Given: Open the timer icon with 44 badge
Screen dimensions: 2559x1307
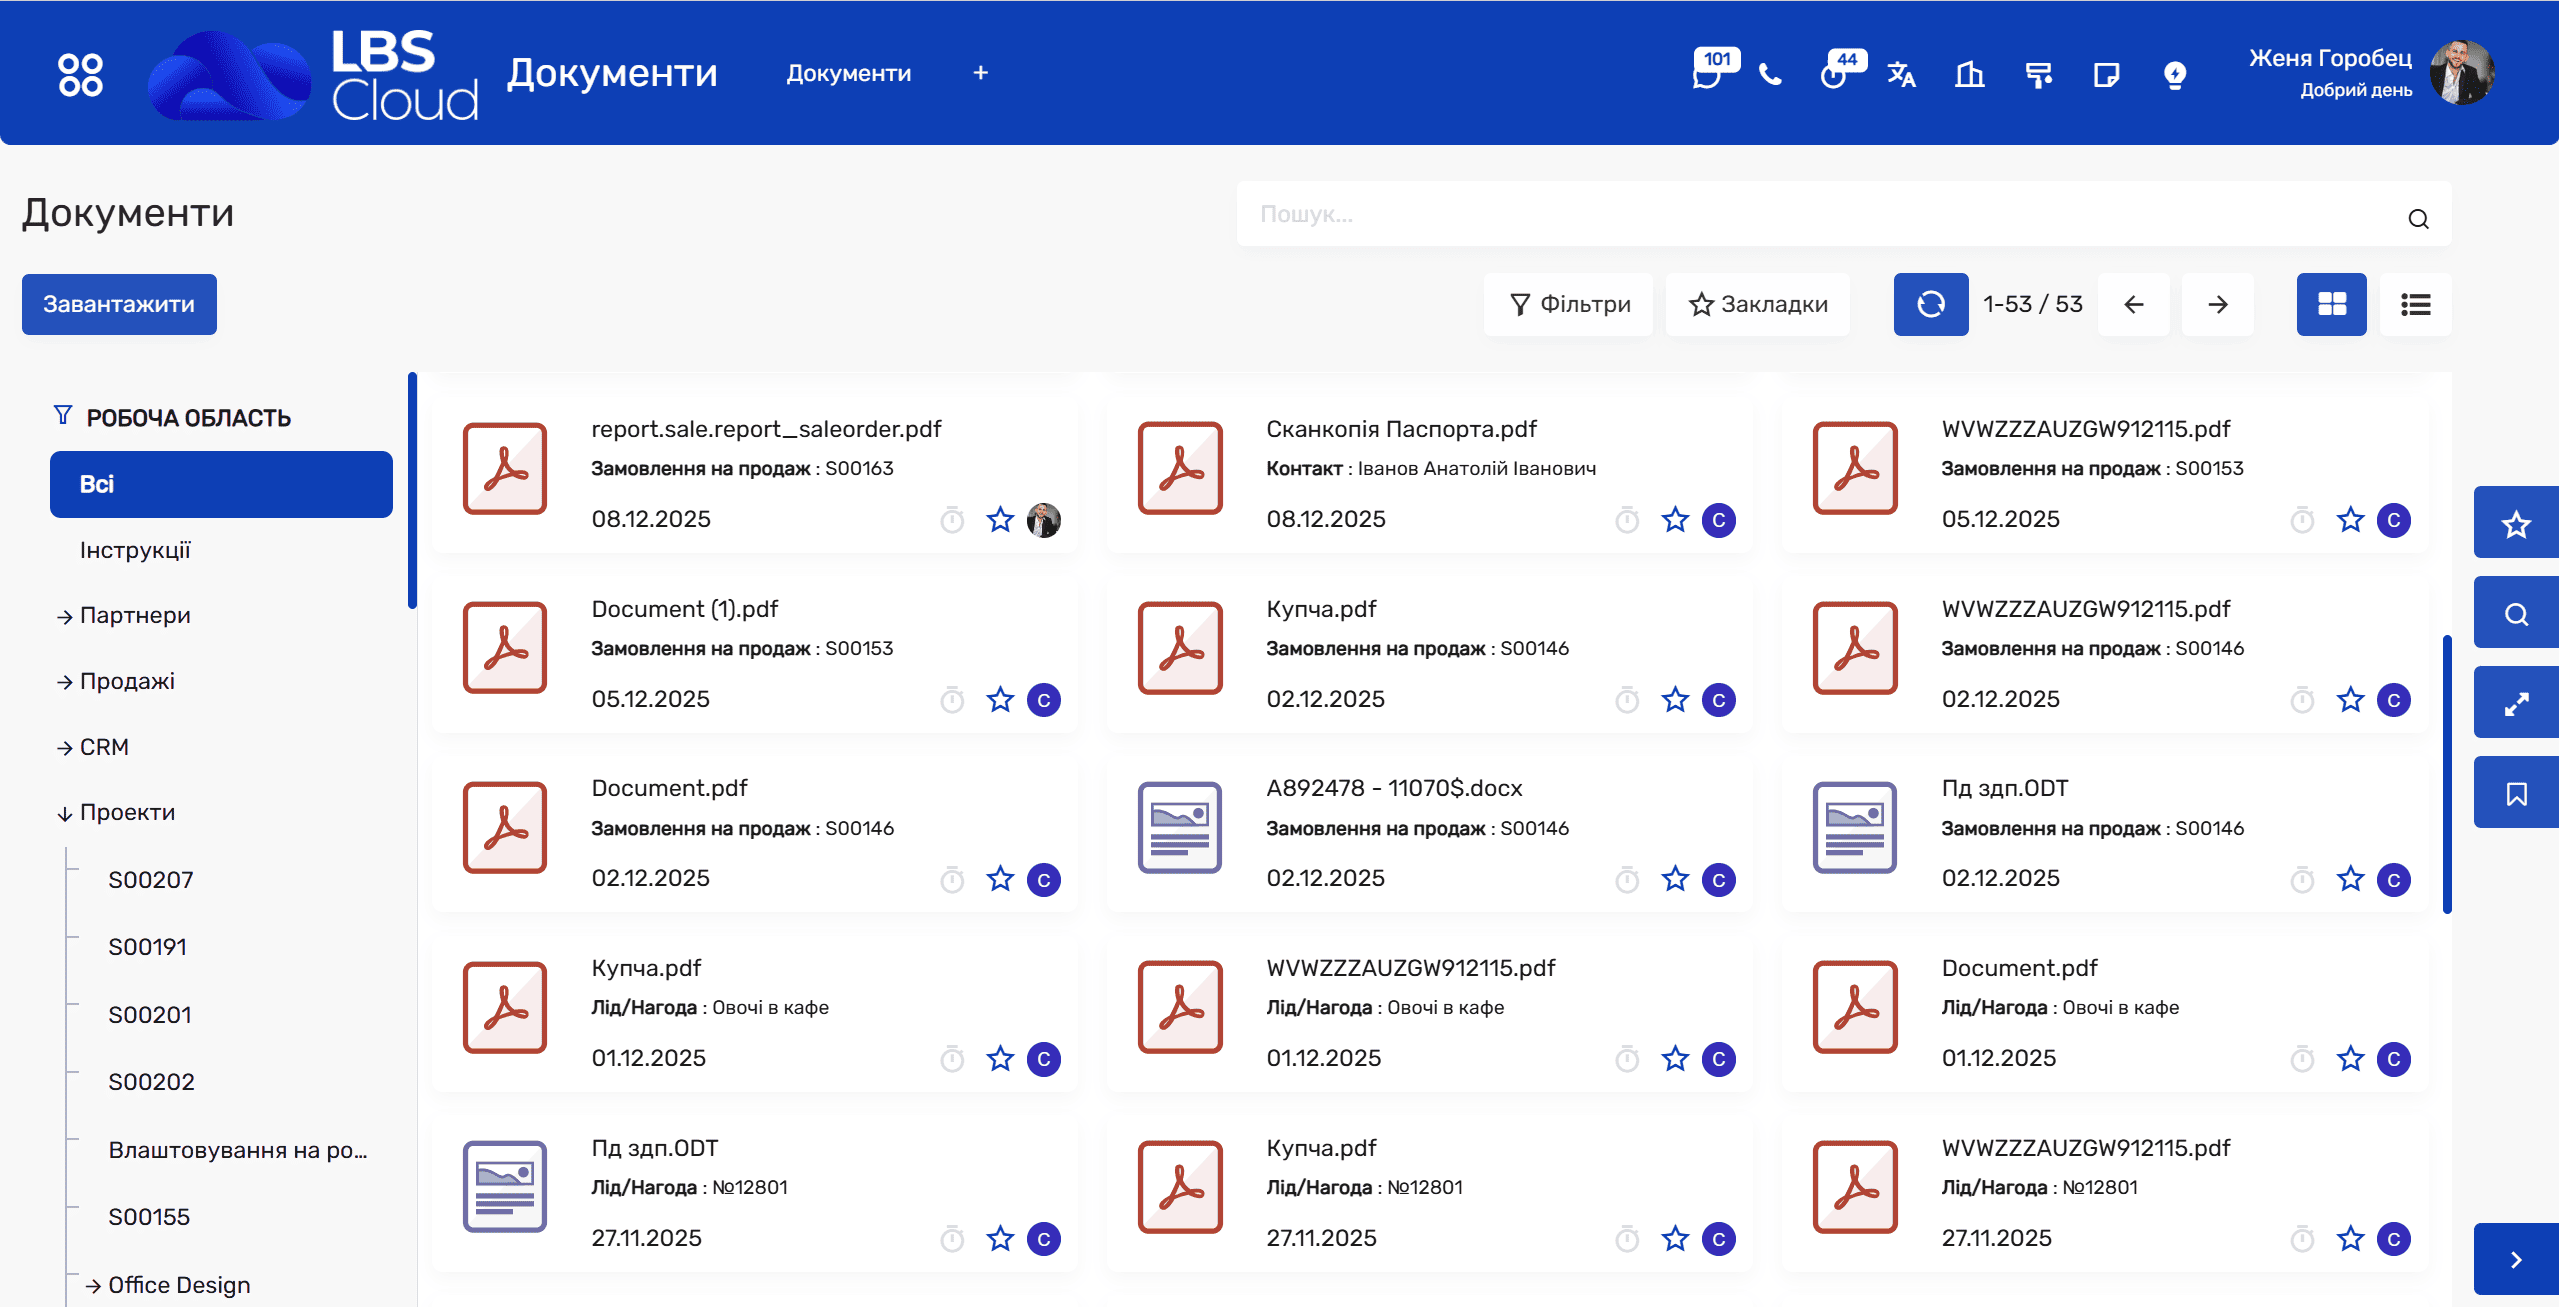Looking at the screenshot, I should [1836, 74].
